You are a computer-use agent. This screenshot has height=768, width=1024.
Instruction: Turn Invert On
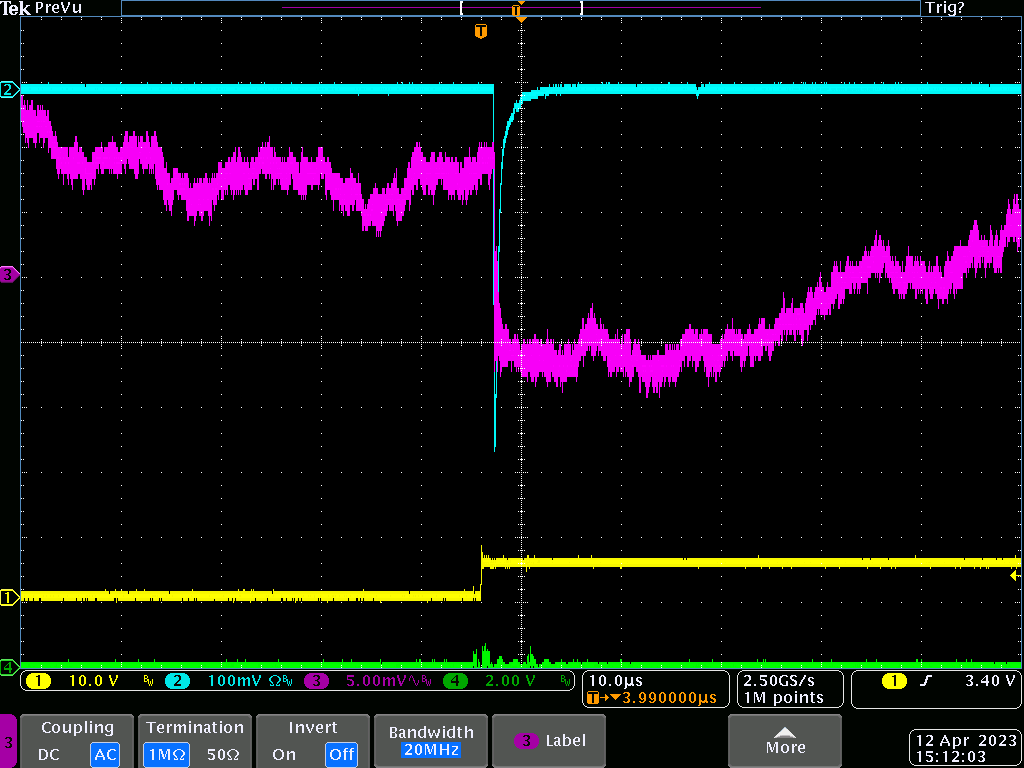(284, 754)
